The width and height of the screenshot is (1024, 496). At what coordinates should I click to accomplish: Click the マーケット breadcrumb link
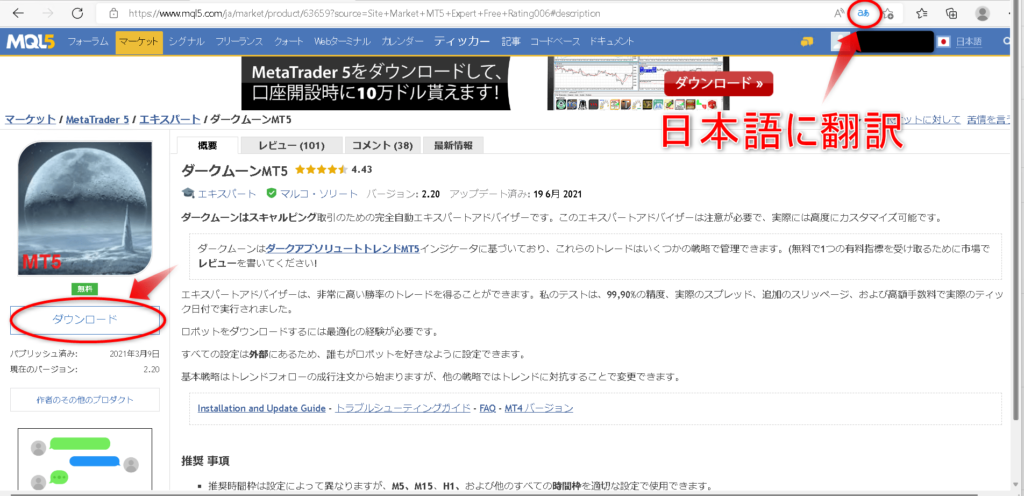pyautogui.click(x=30, y=119)
